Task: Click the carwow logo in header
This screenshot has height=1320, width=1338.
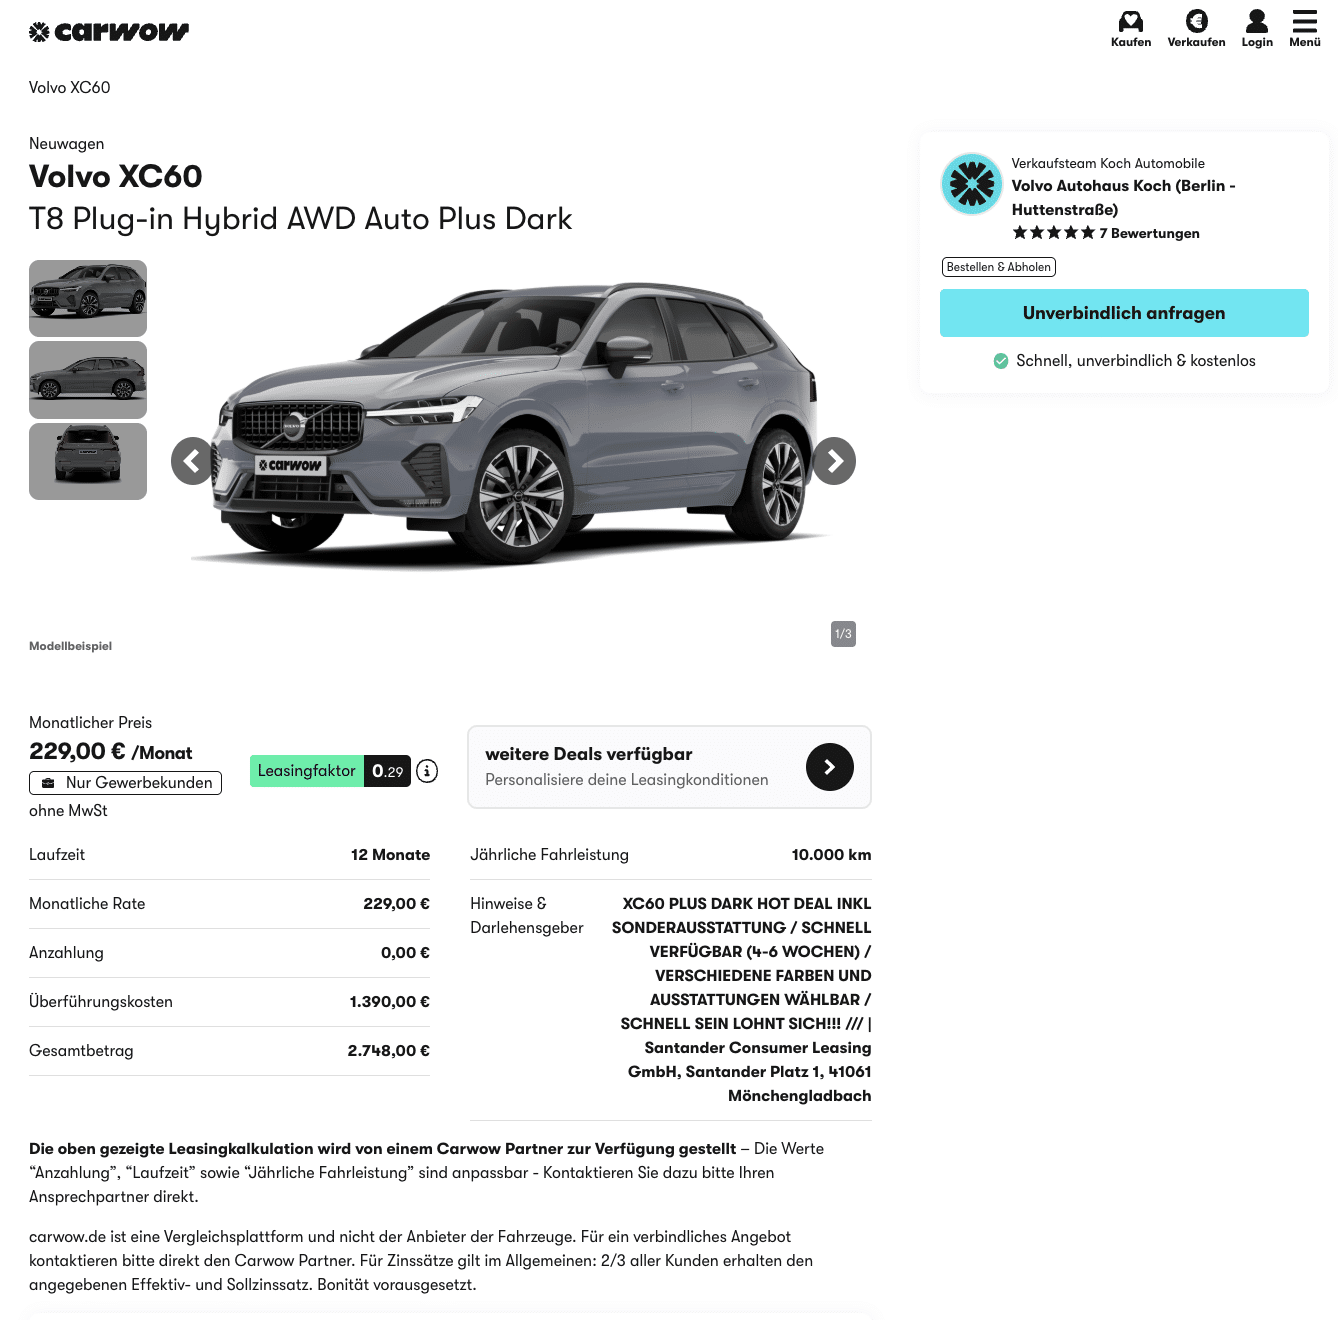Action: pos(109,32)
